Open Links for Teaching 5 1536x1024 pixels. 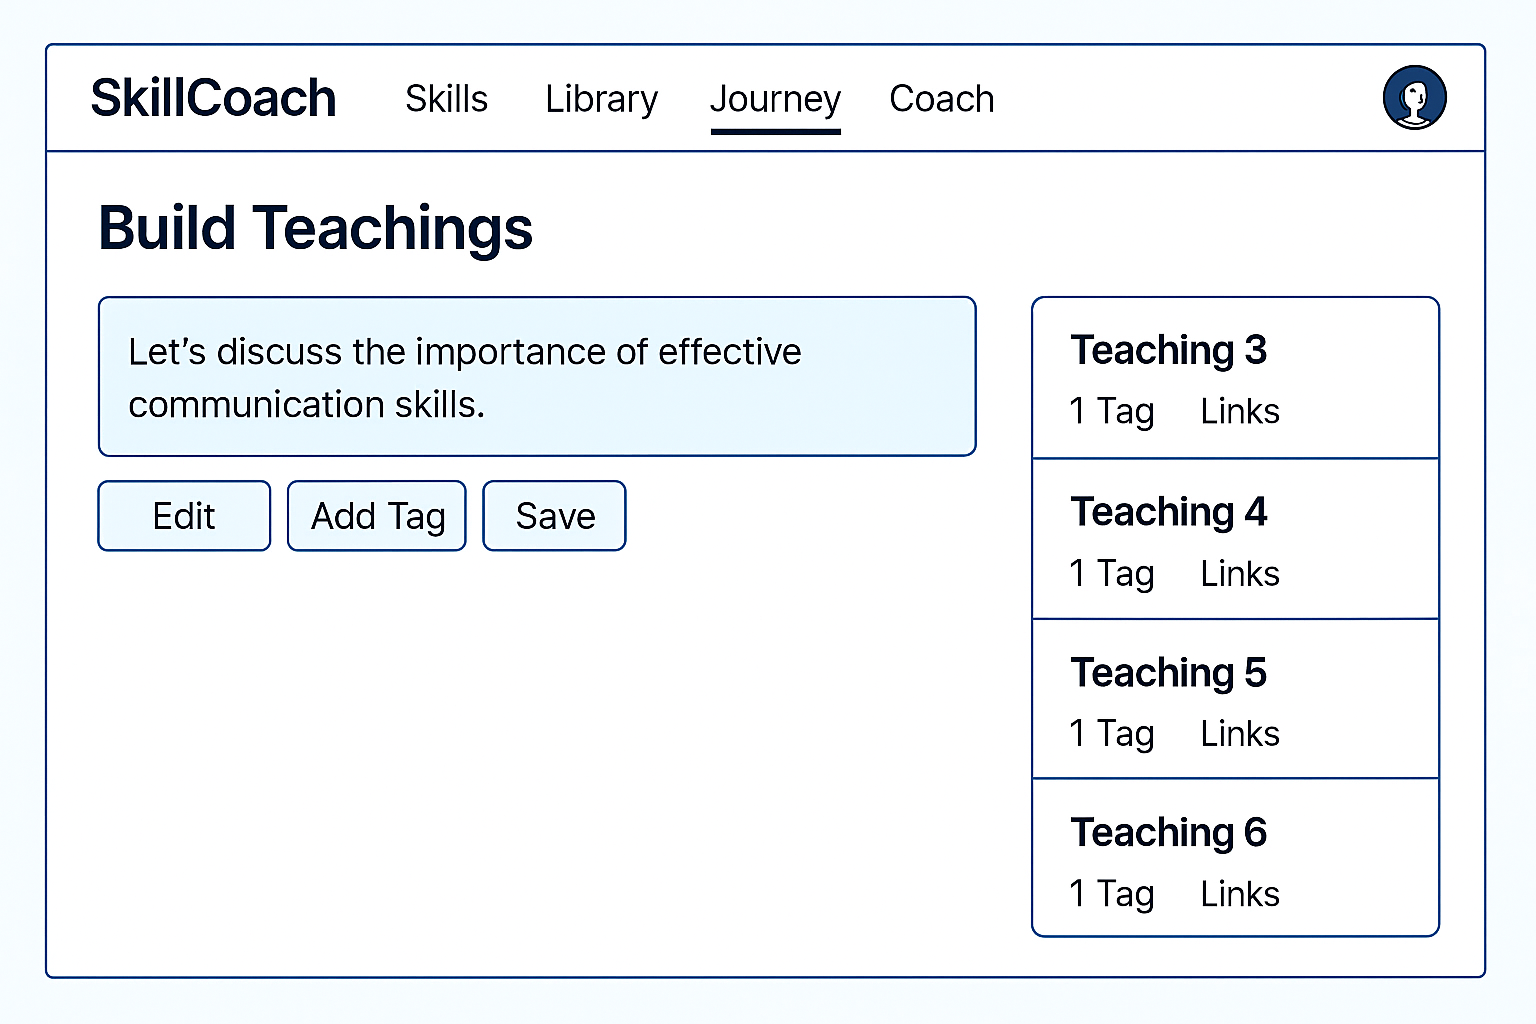(x=1239, y=733)
